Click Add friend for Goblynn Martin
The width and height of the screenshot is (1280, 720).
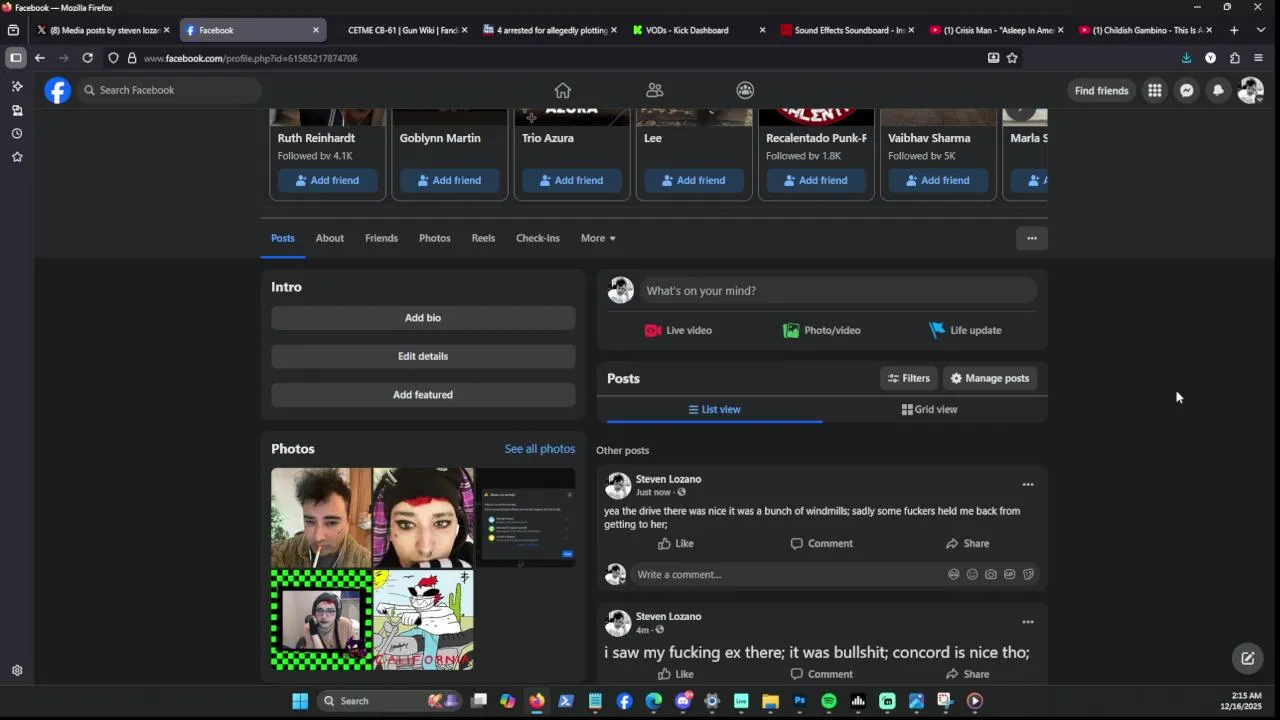click(x=449, y=180)
